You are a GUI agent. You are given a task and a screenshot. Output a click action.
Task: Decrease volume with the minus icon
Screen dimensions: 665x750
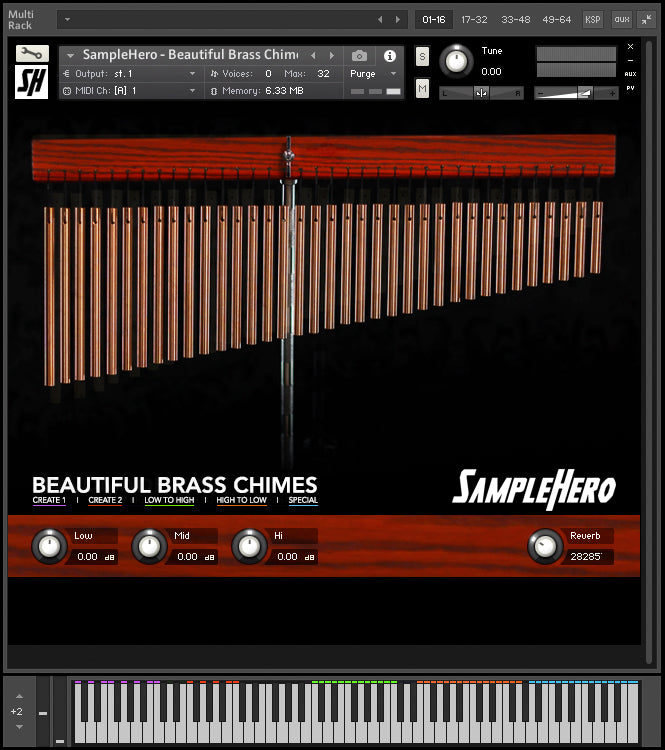(541, 94)
